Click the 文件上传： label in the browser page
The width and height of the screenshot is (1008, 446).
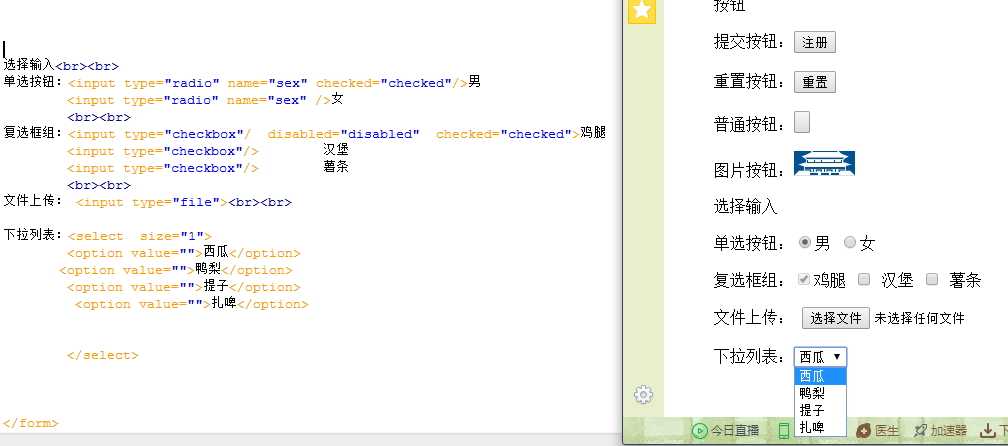coord(749,317)
